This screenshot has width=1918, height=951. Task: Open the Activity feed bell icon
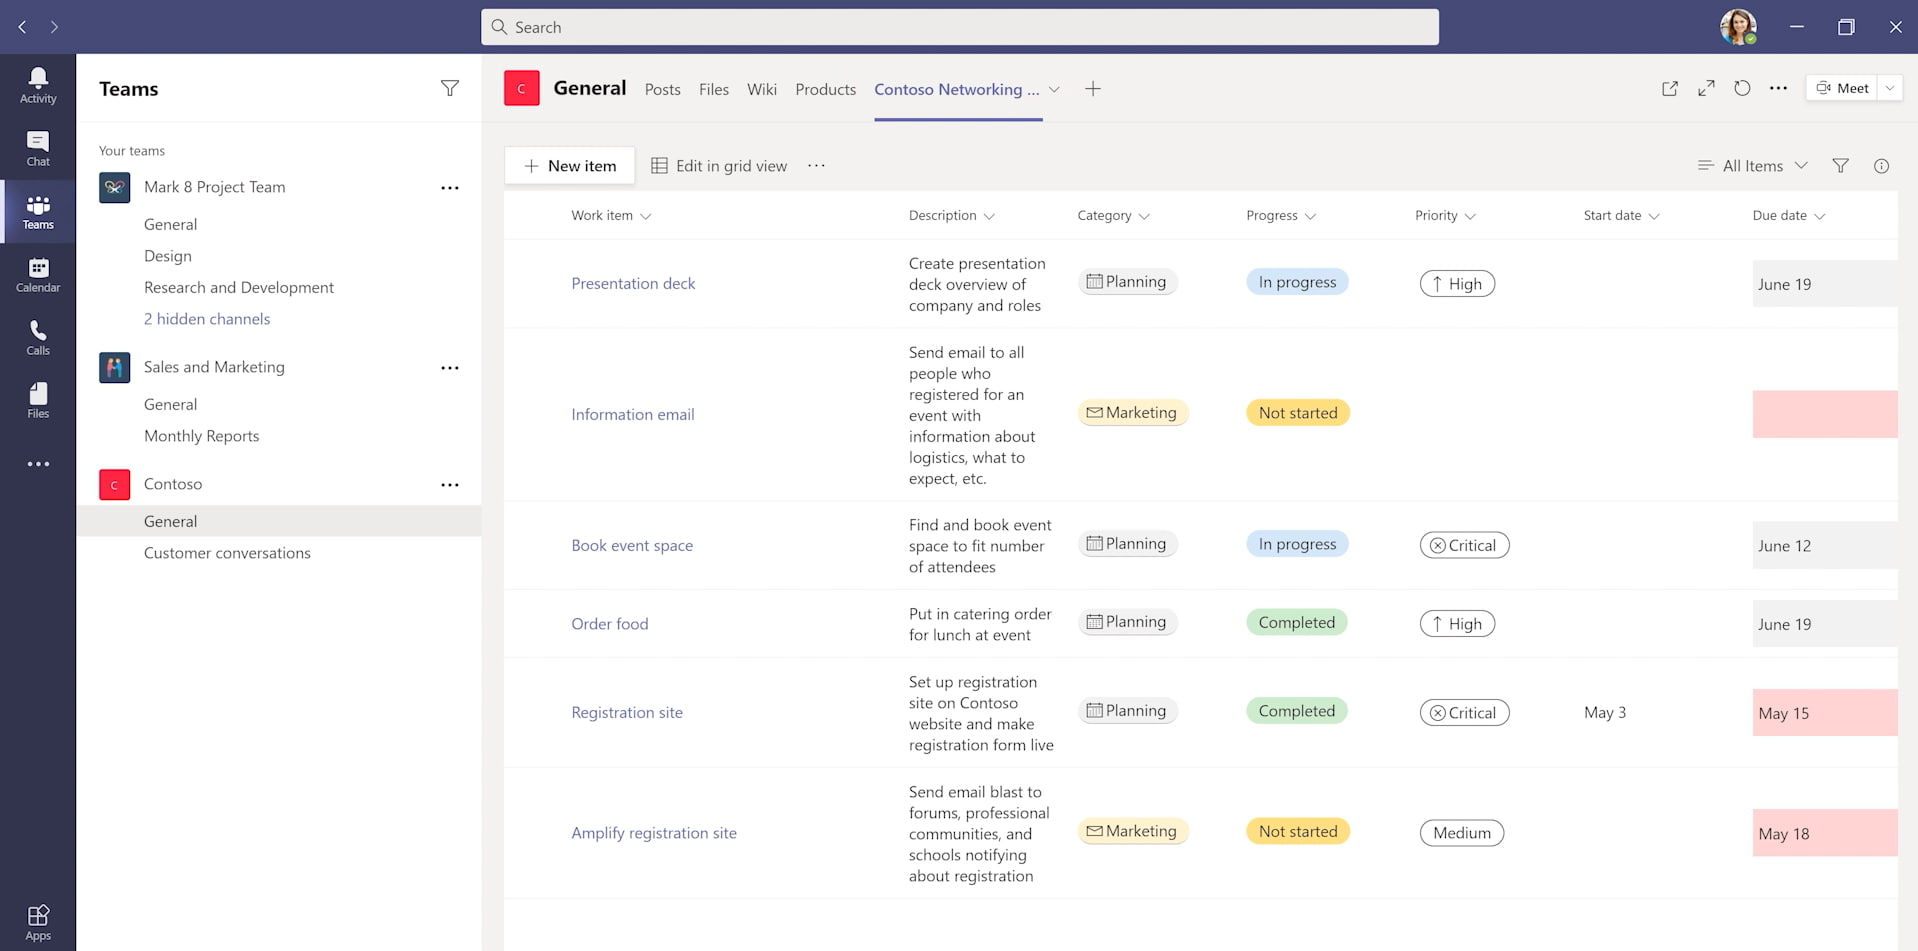(x=38, y=85)
